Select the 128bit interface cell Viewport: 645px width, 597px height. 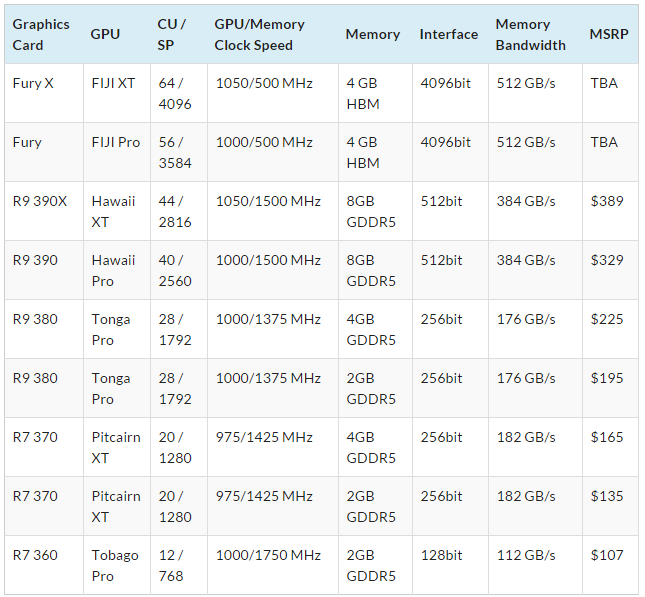(x=450, y=565)
